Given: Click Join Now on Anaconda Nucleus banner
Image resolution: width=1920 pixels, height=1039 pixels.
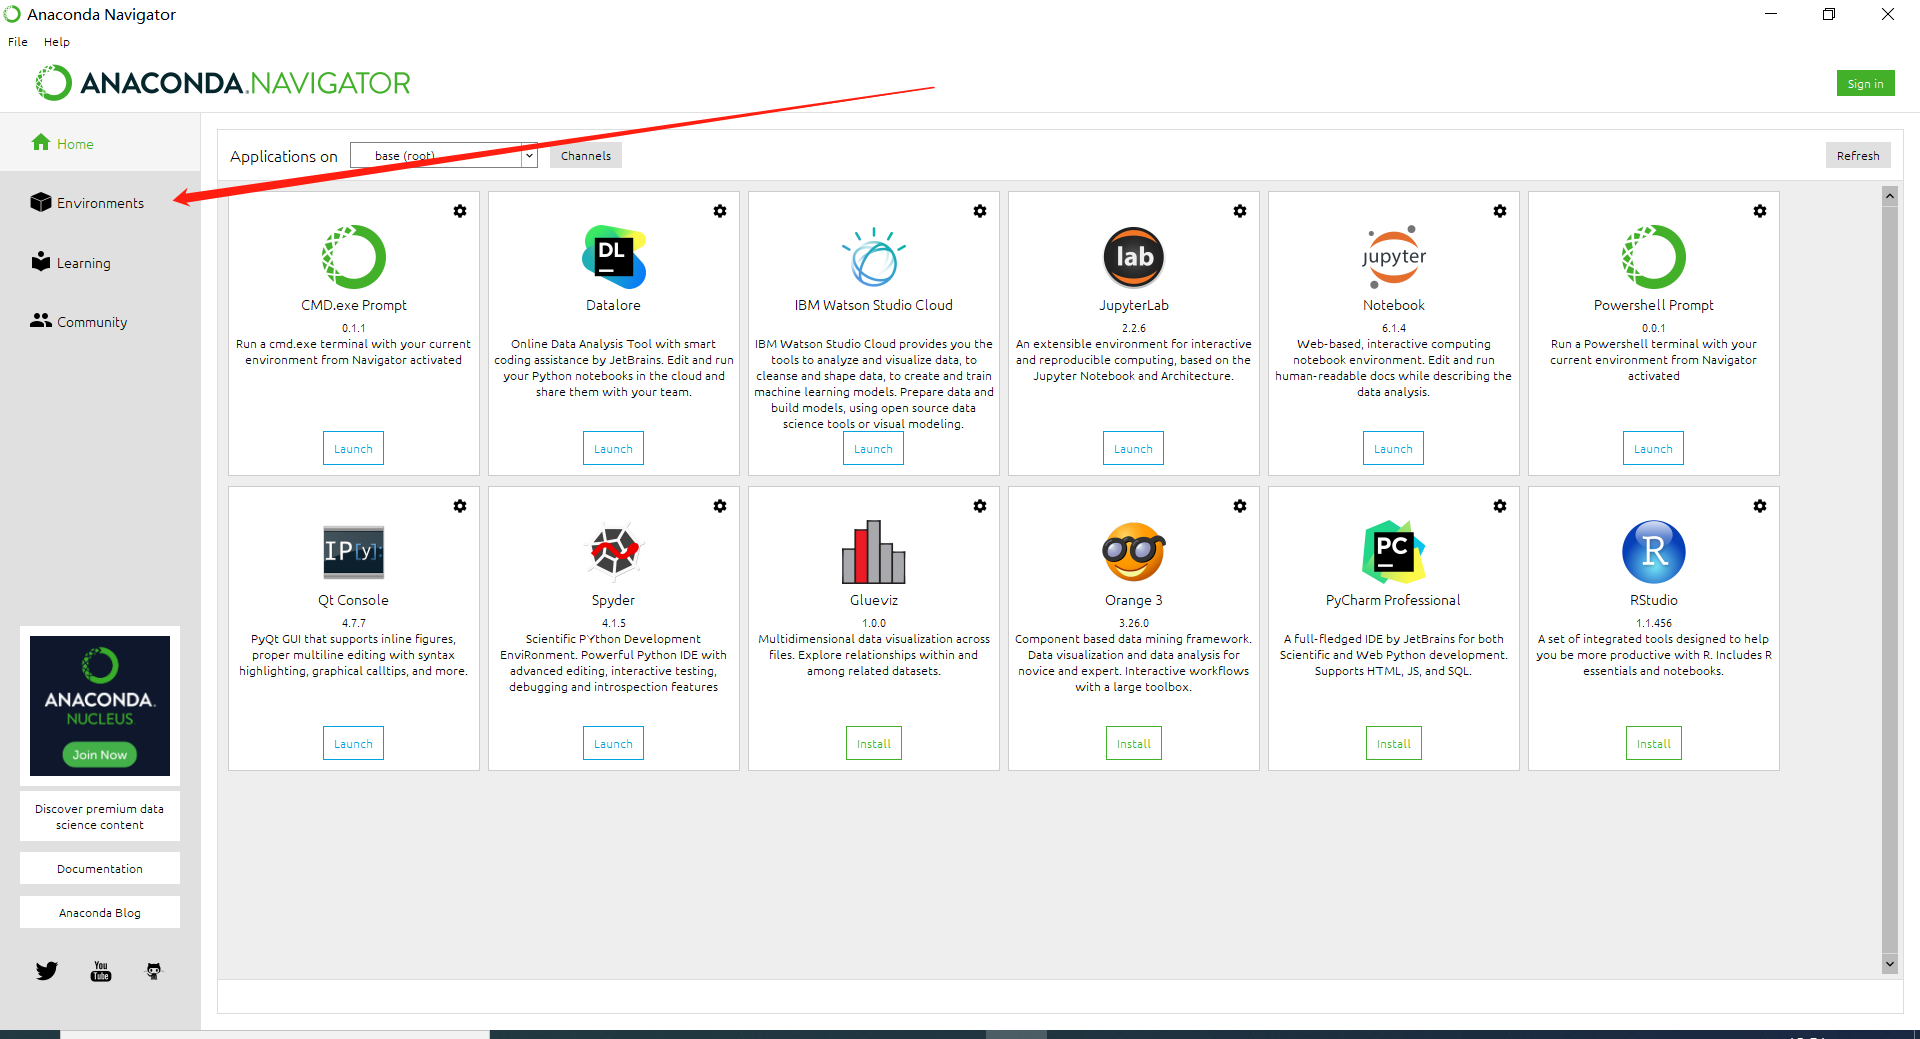Looking at the screenshot, I should pyautogui.click(x=100, y=755).
